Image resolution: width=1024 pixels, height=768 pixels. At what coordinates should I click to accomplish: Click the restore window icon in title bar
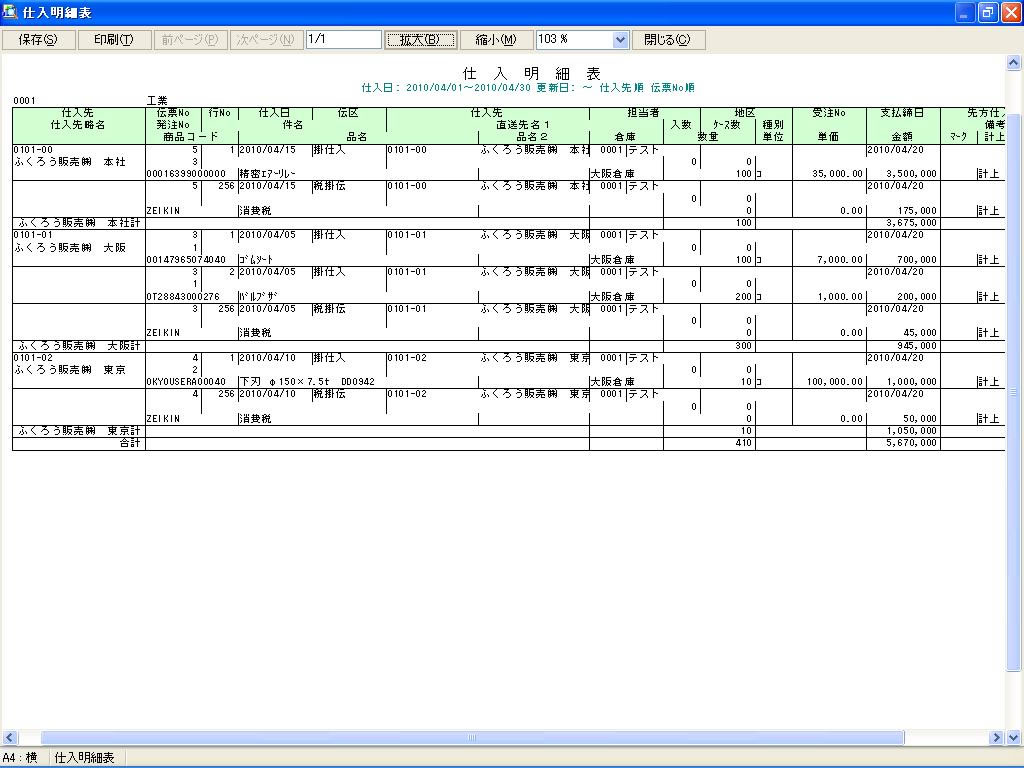tap(988, 12)
